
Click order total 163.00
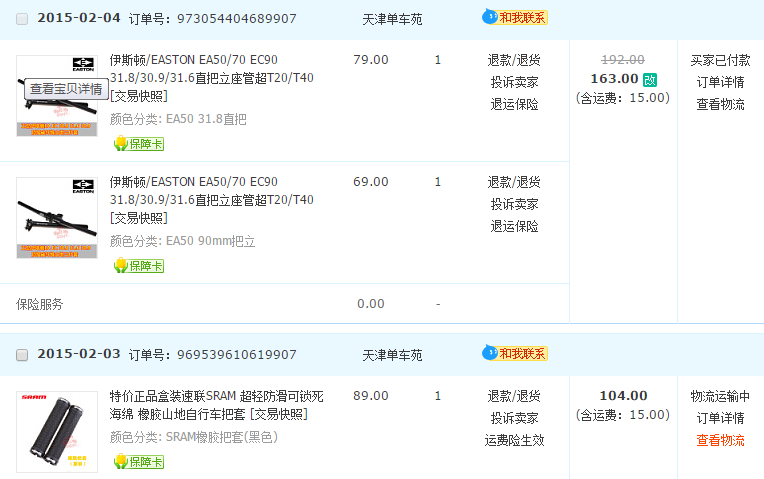[x=614, y=78]
